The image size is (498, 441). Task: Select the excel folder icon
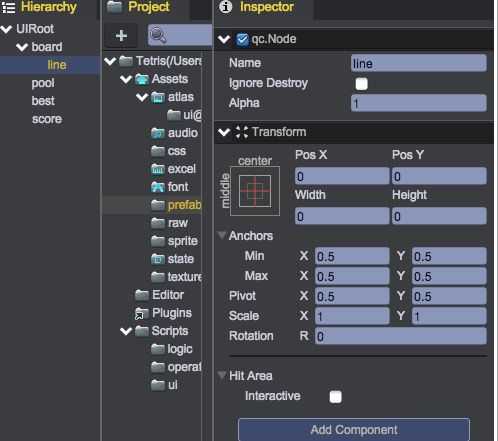(x=158, y=169)
